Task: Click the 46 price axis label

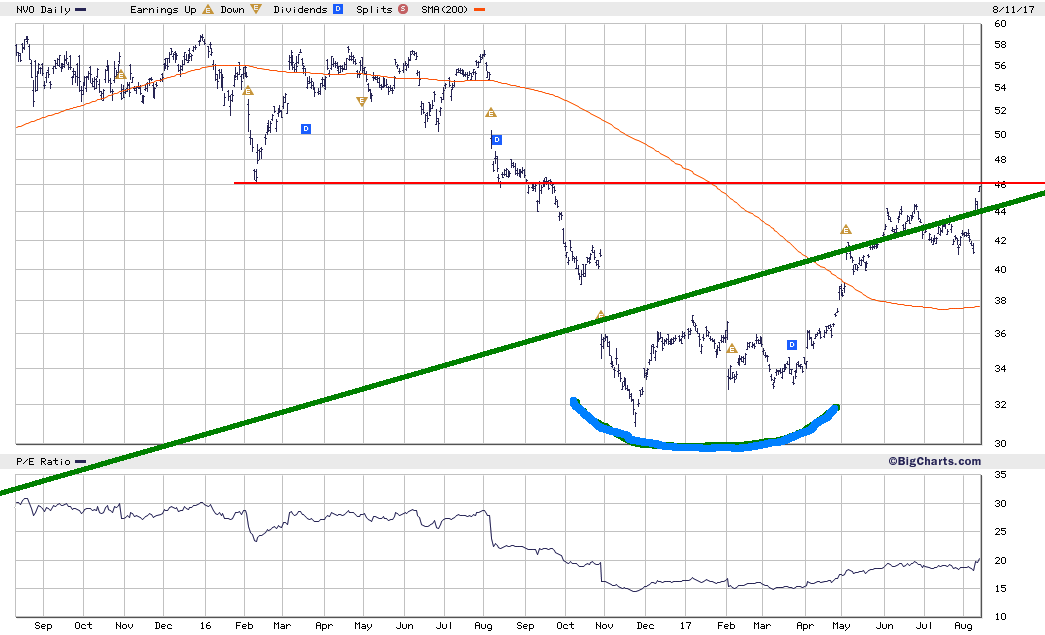Action: (1000, 185)
